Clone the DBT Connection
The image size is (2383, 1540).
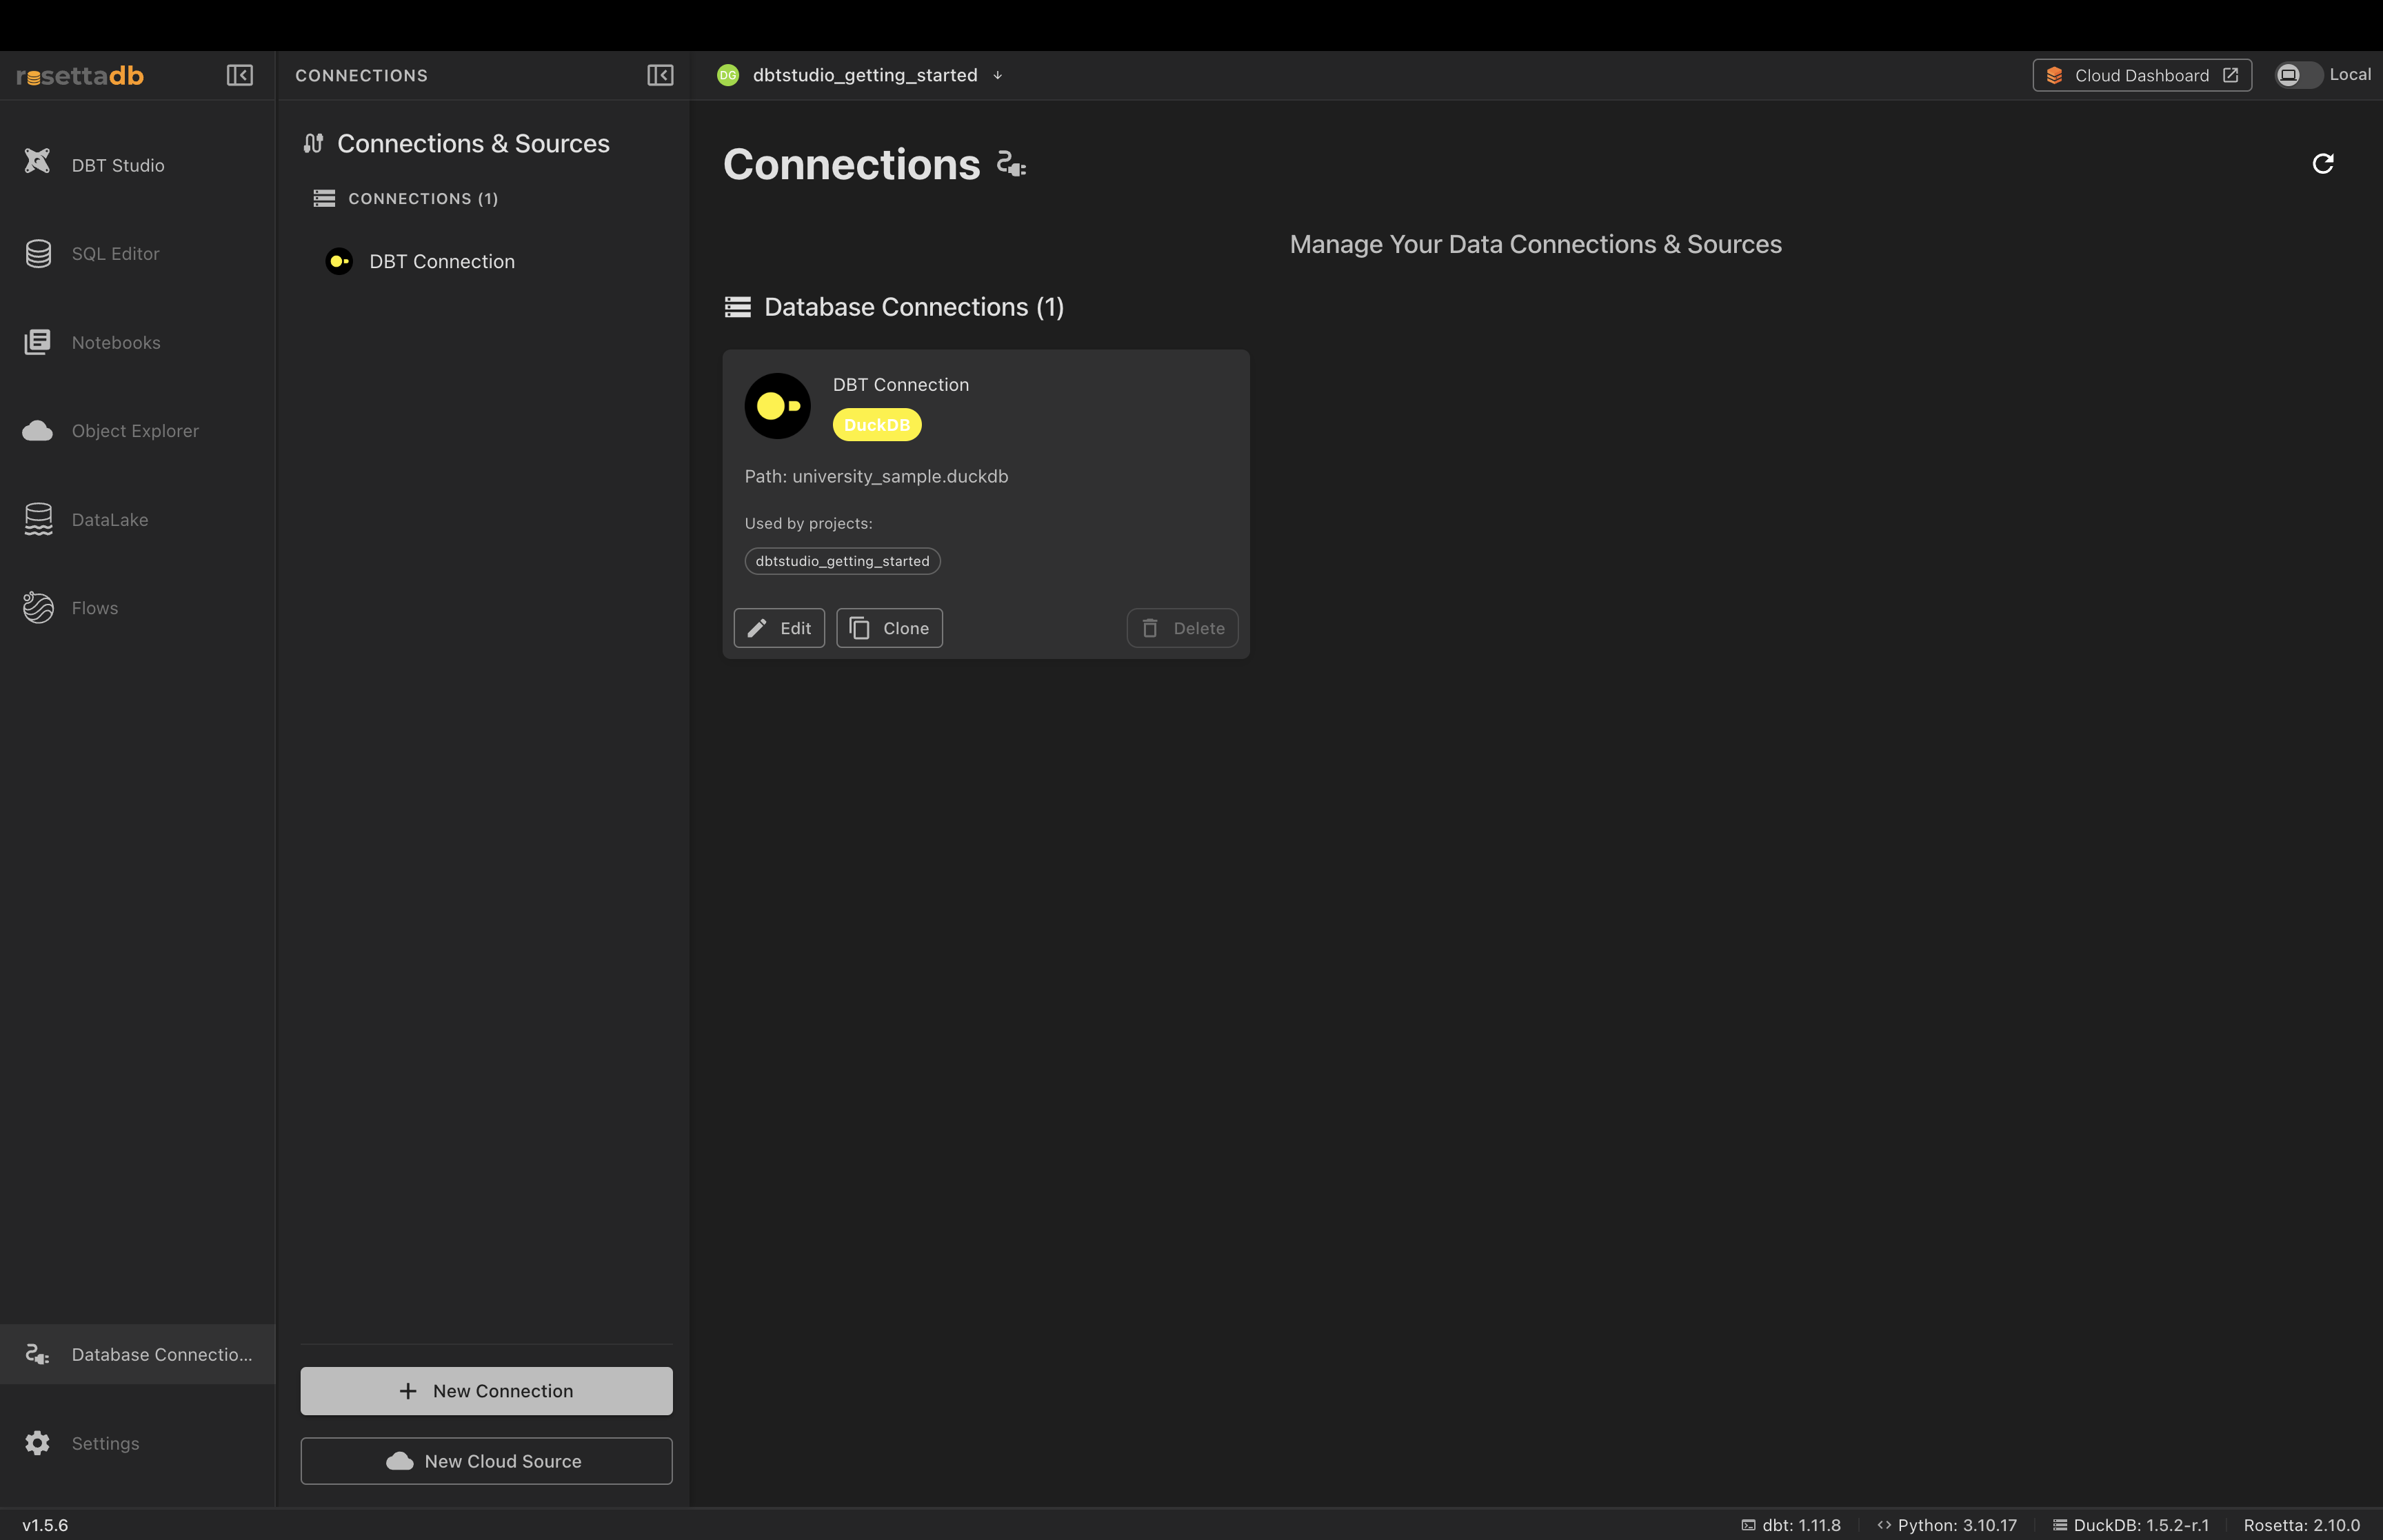click(889, 628)
